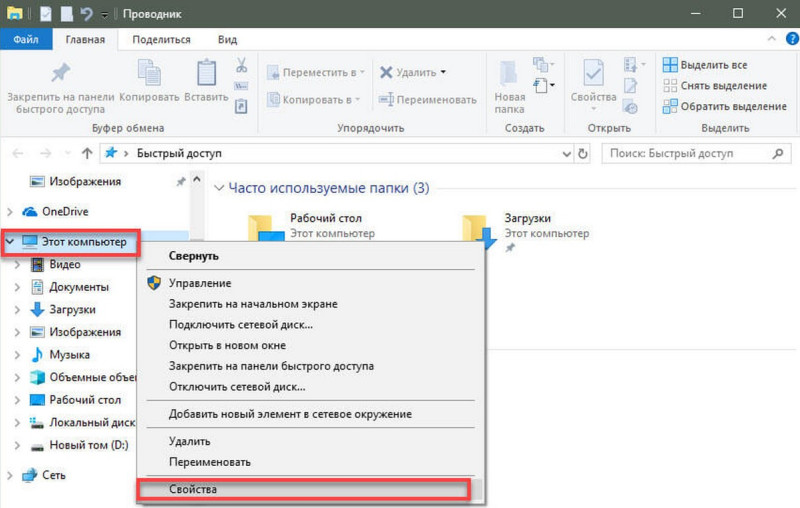Image resolution: width=800 pixels, height=508 pixels.
Task: Click the Поиск: Быстрый доступ search field
Action: tap(697, 154)
